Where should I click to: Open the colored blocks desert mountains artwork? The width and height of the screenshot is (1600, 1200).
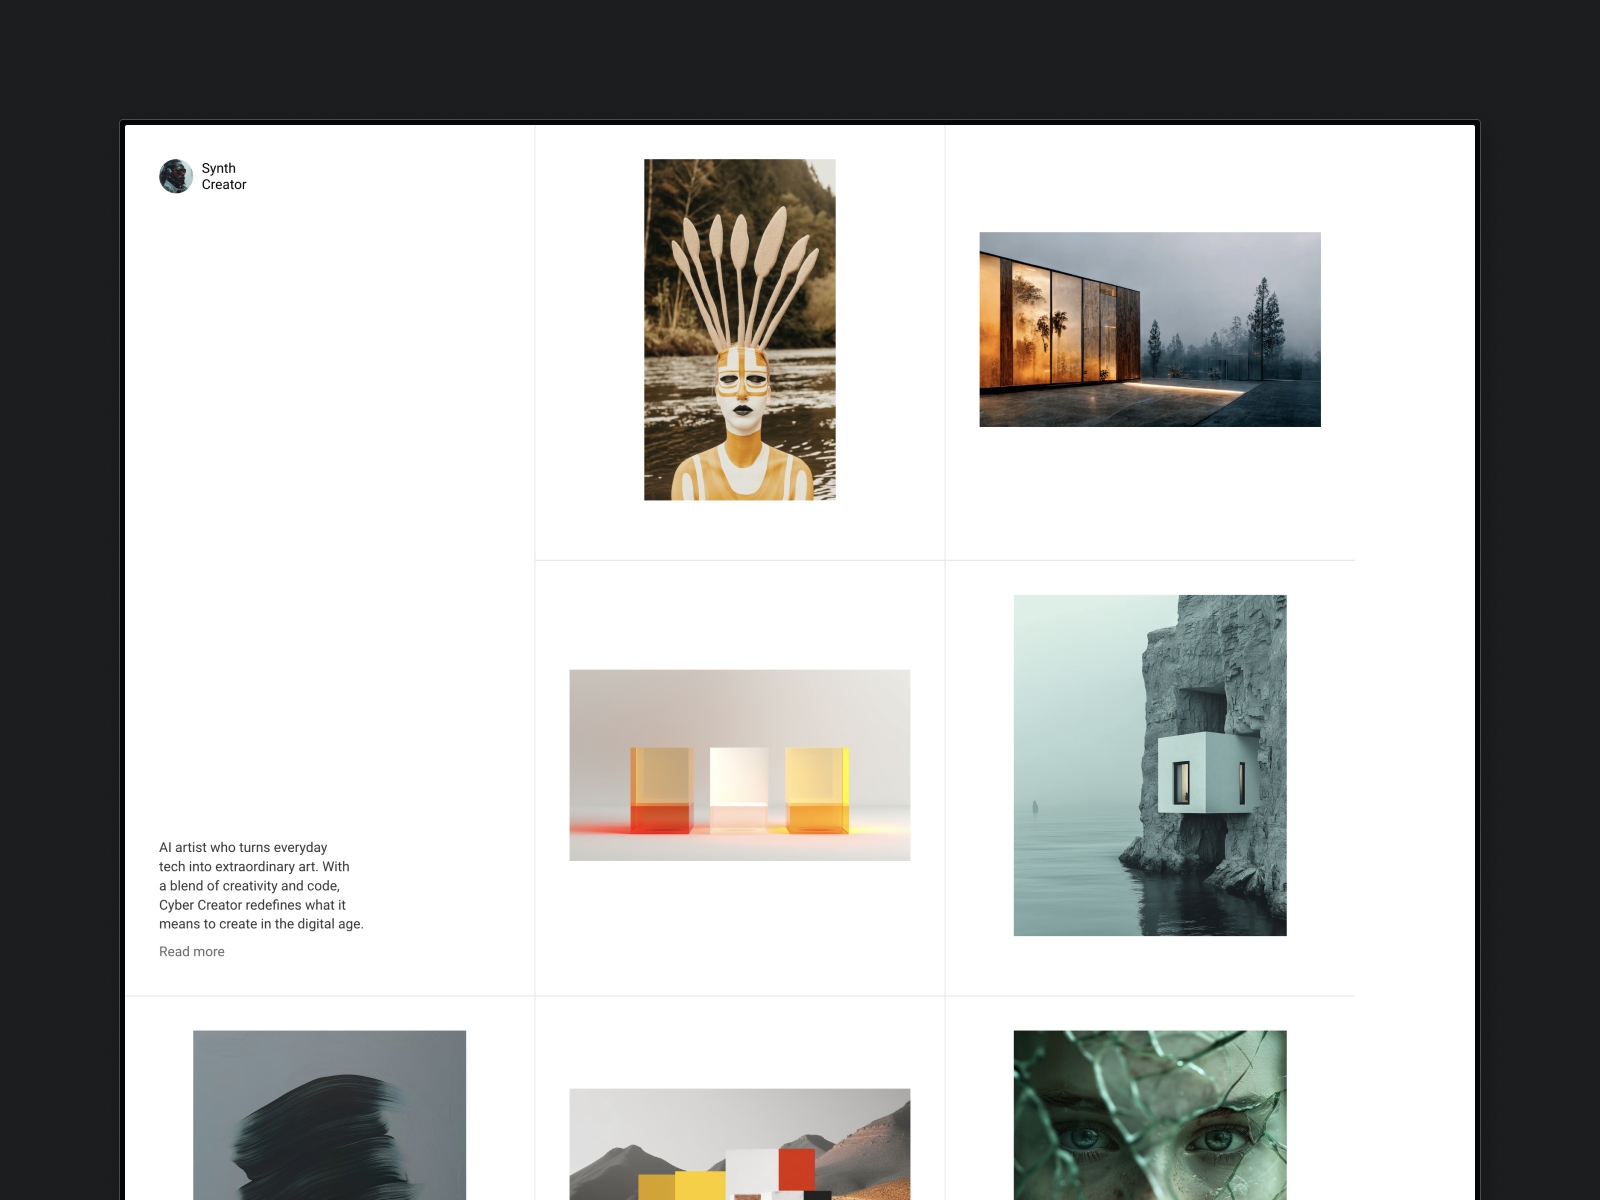click(740, 1144)
